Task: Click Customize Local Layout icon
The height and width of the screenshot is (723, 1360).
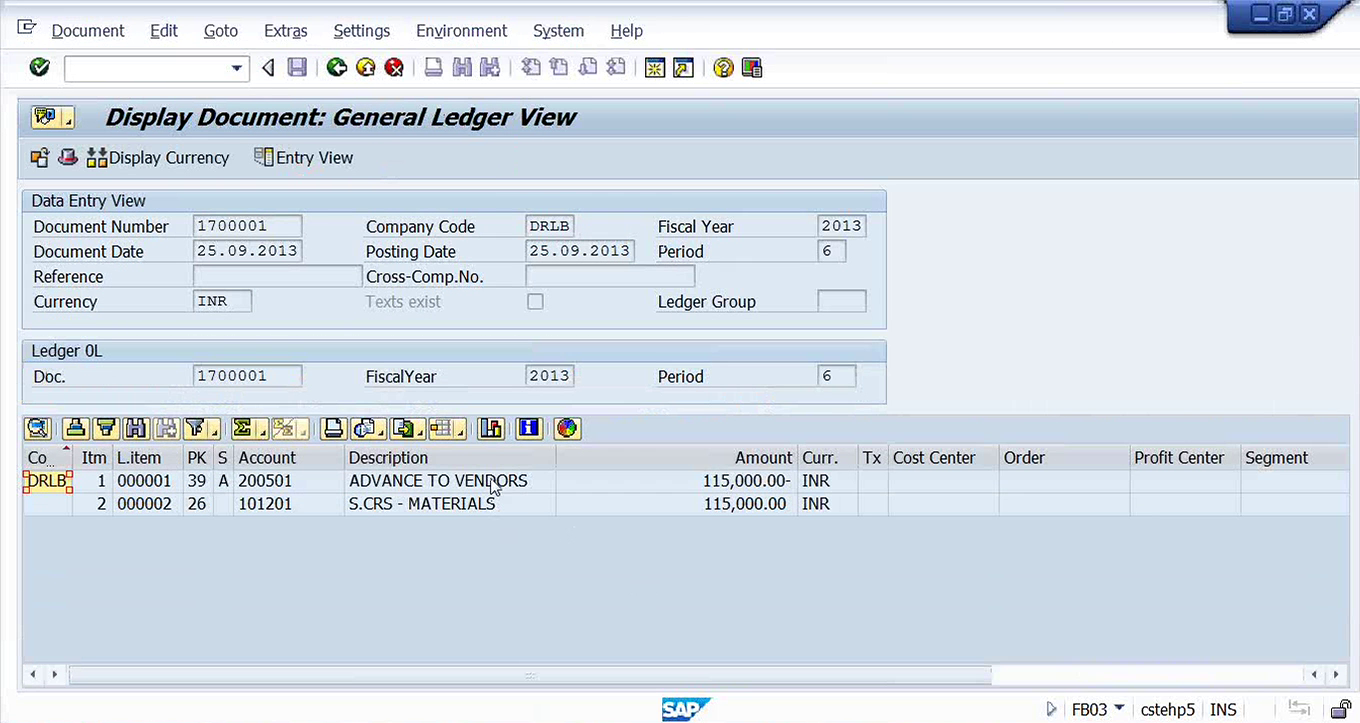Action: (751, 68)
